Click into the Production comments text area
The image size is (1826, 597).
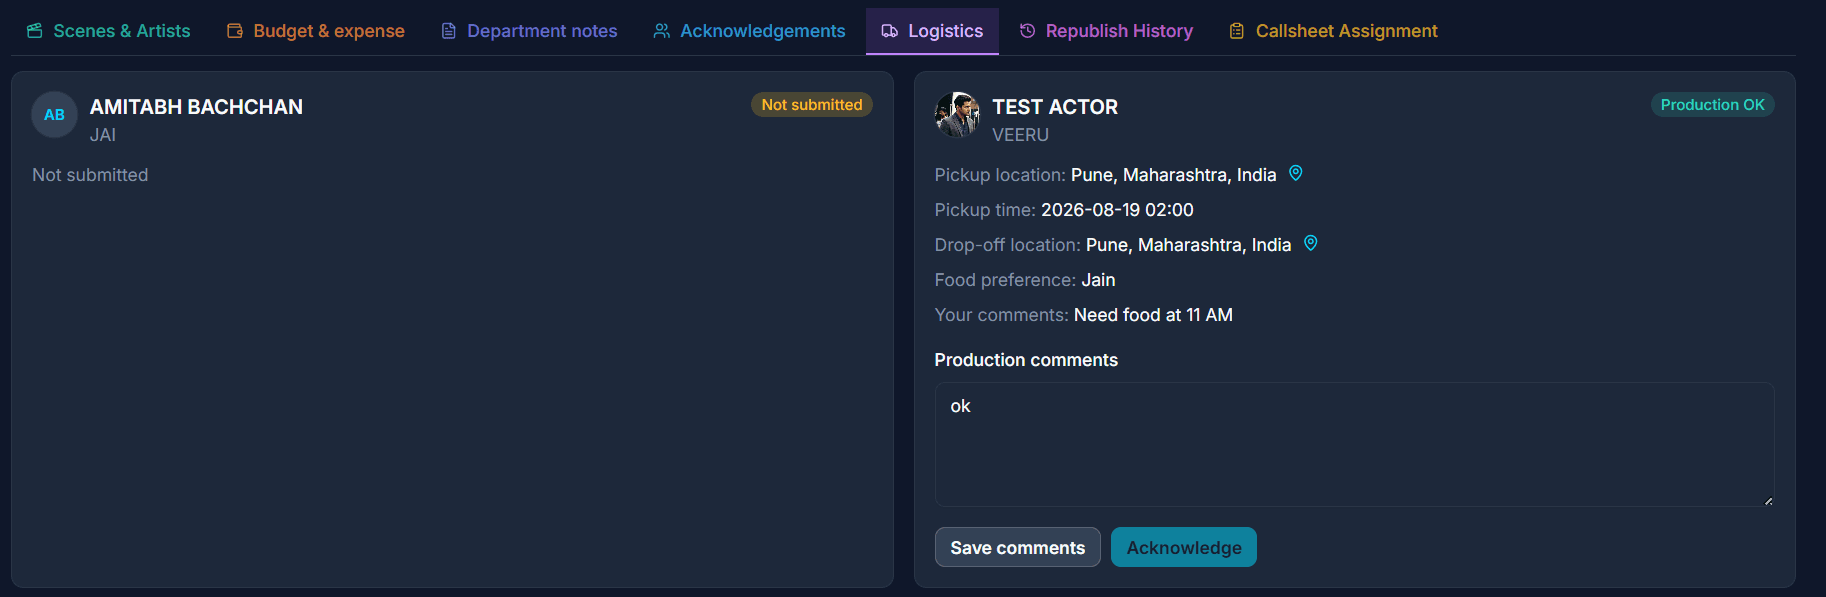1354,444
